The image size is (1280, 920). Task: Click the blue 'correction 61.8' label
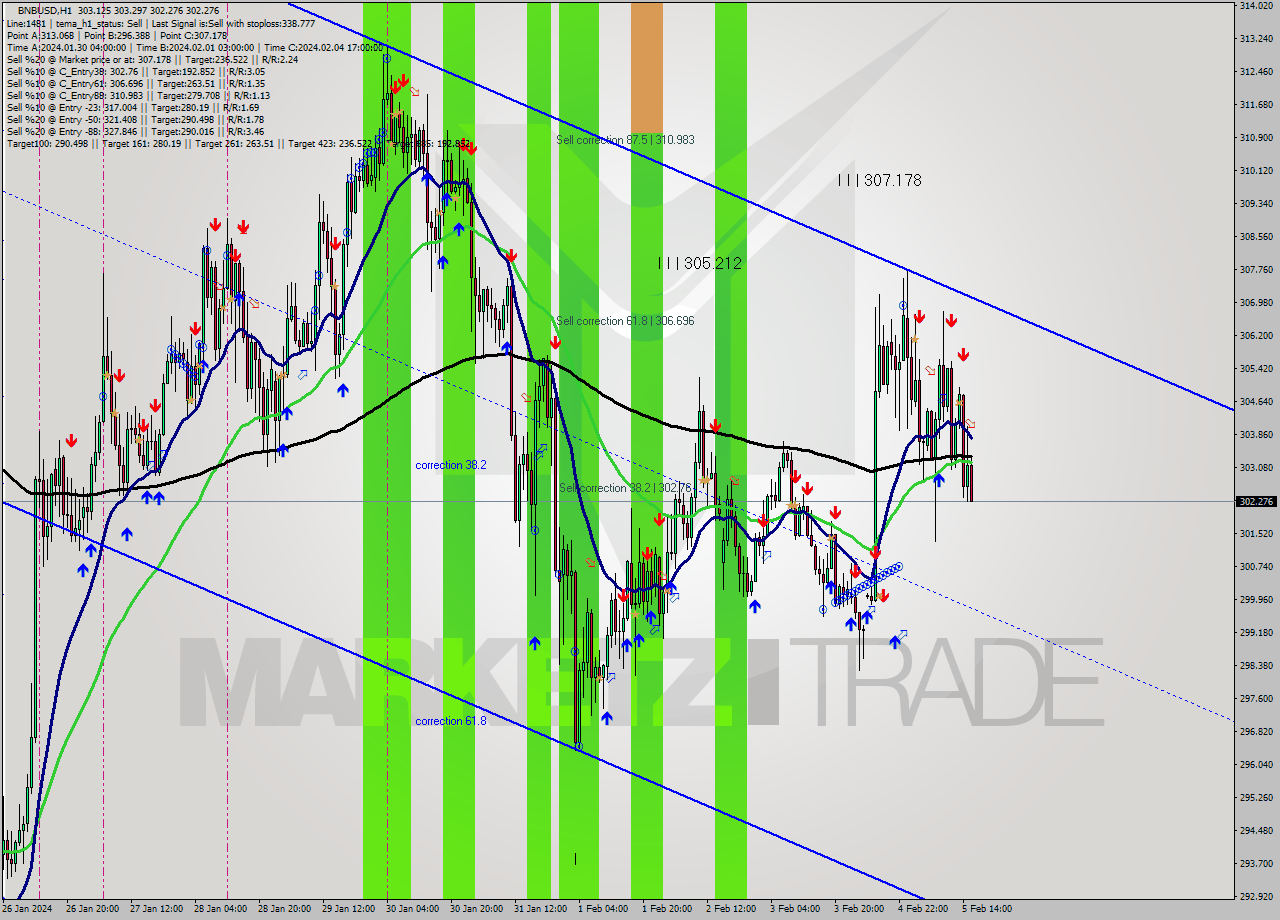pyautogui.click(x=451, y=721)
